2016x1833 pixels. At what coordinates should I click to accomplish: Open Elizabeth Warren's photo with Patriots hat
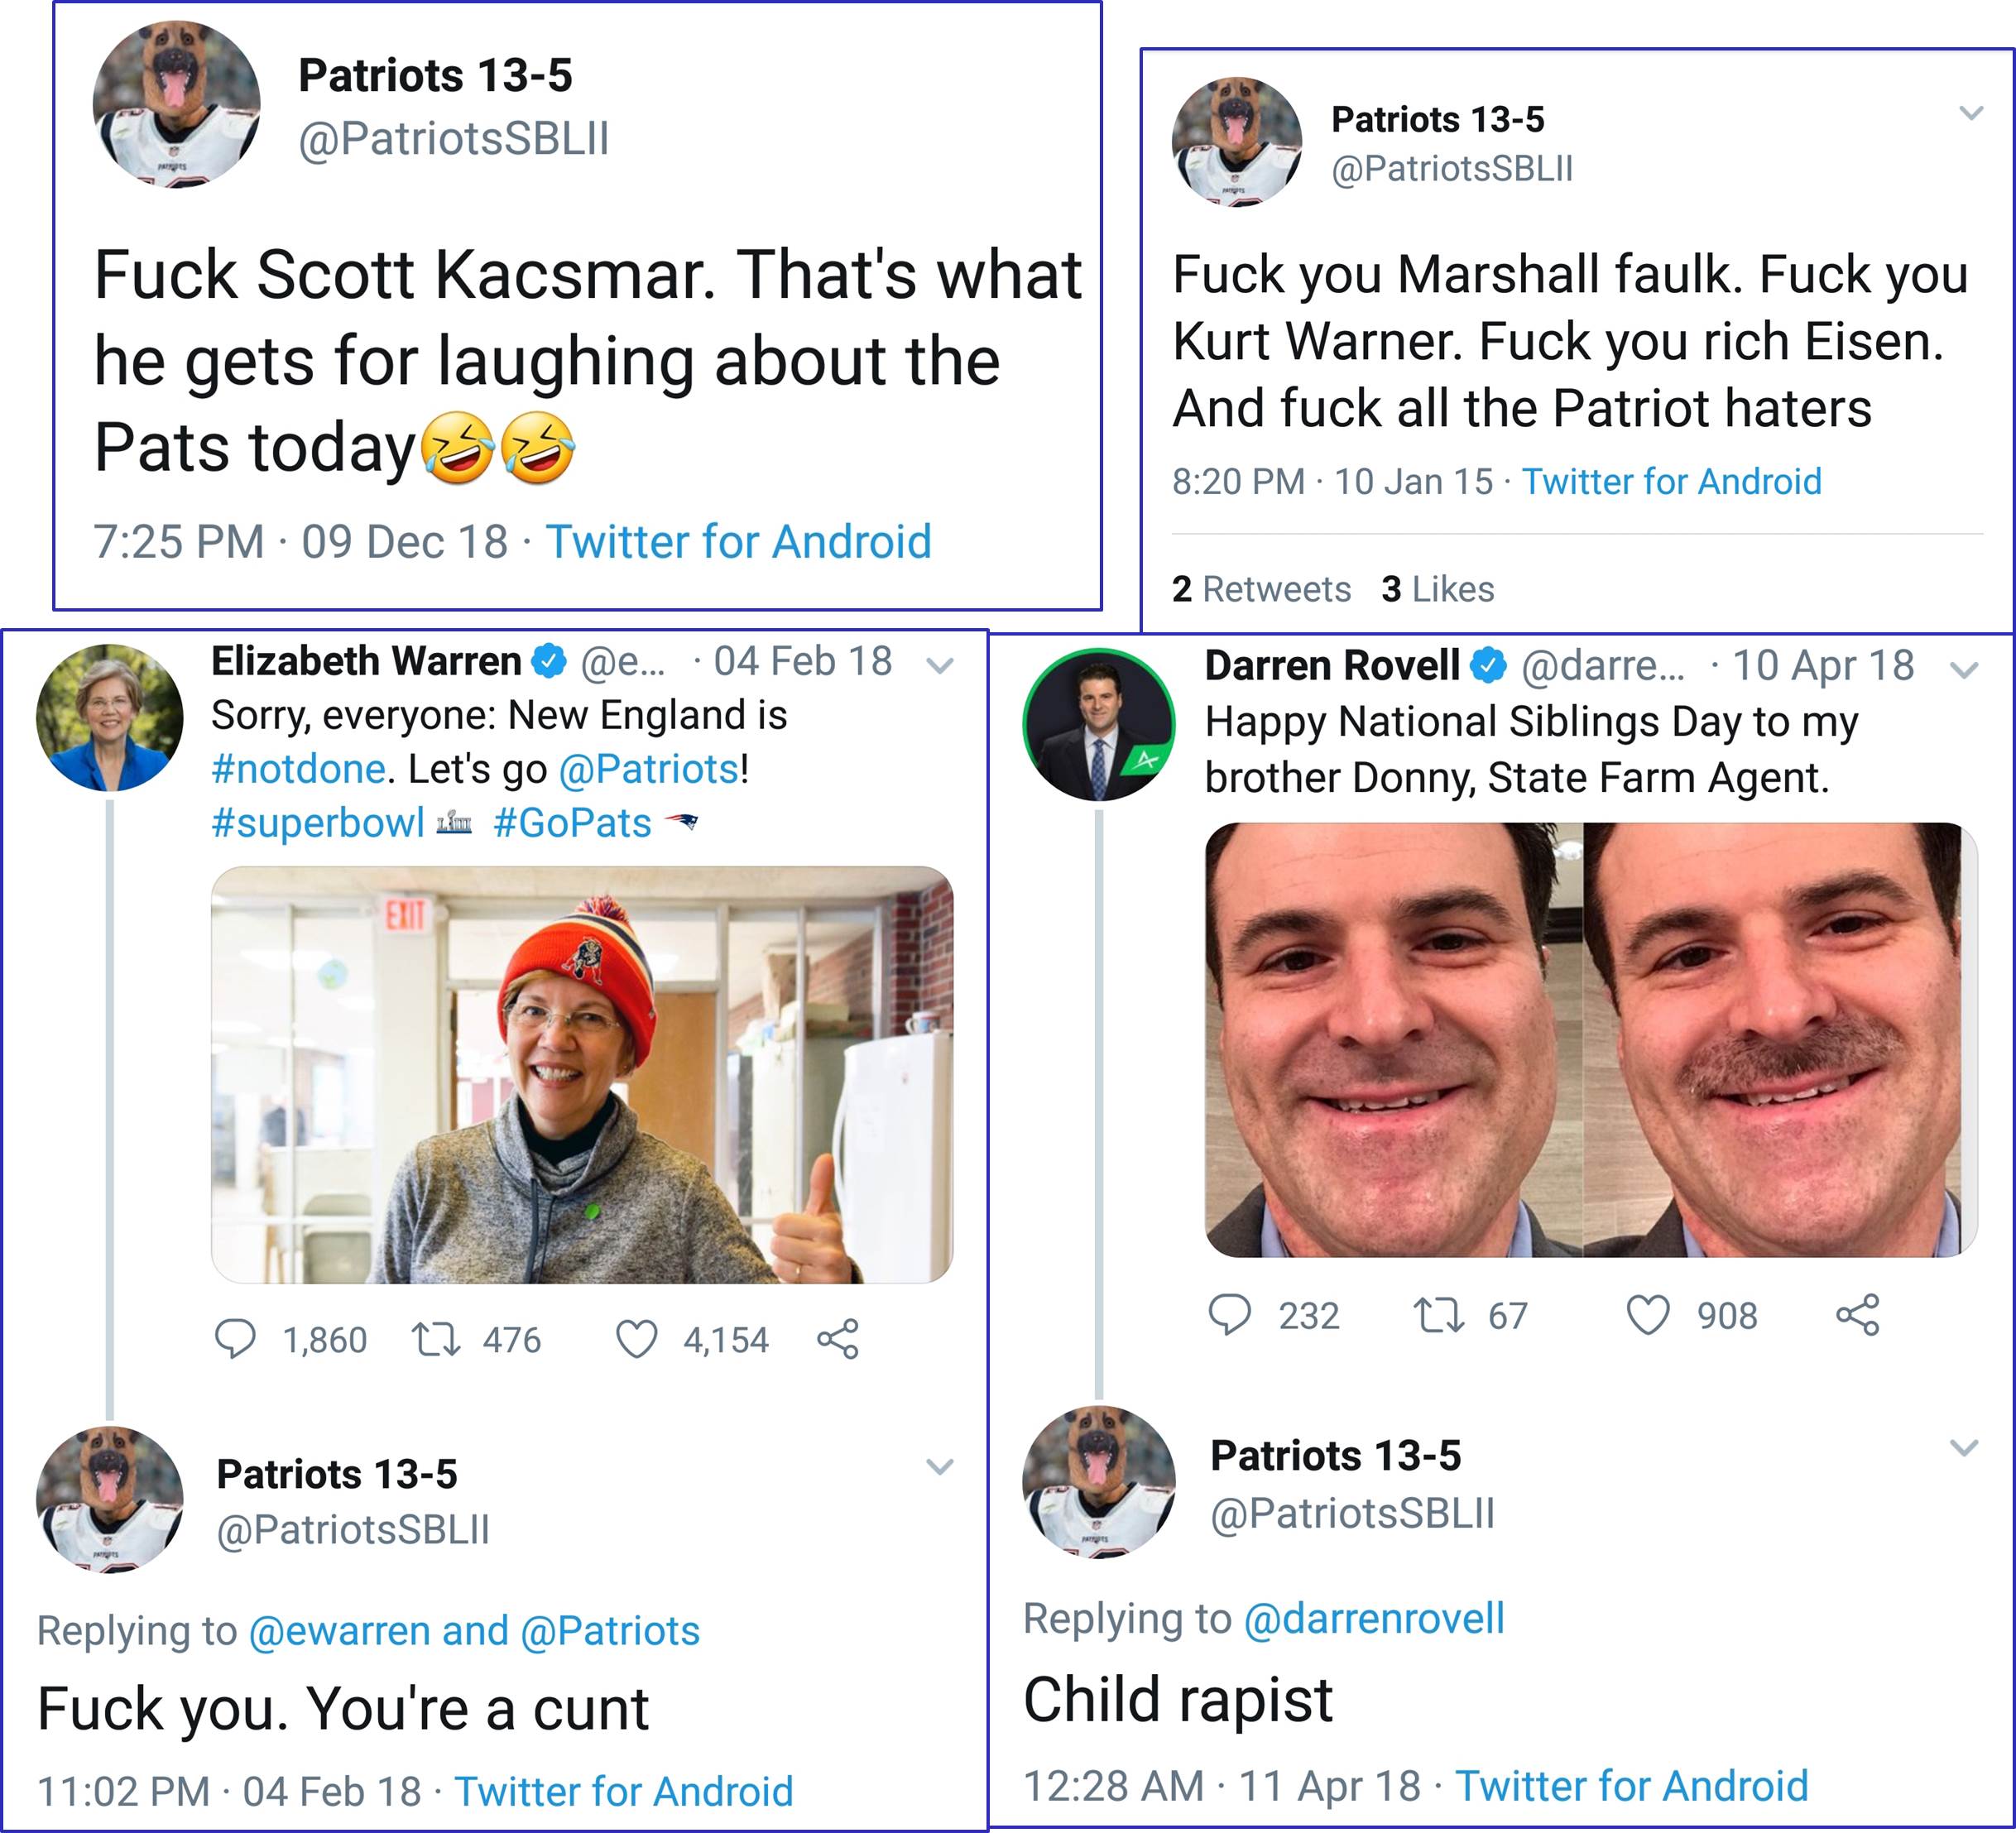click(x=582, y=1074)
